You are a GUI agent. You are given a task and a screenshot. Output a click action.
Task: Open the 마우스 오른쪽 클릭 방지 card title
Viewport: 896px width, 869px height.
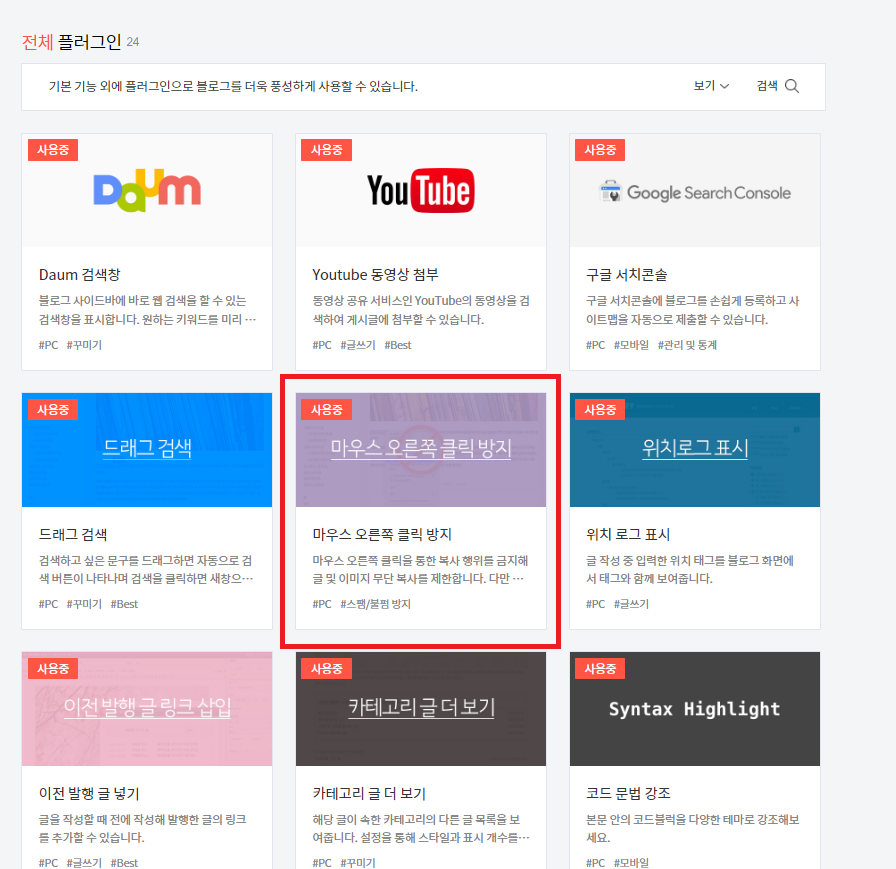point(382,534)
